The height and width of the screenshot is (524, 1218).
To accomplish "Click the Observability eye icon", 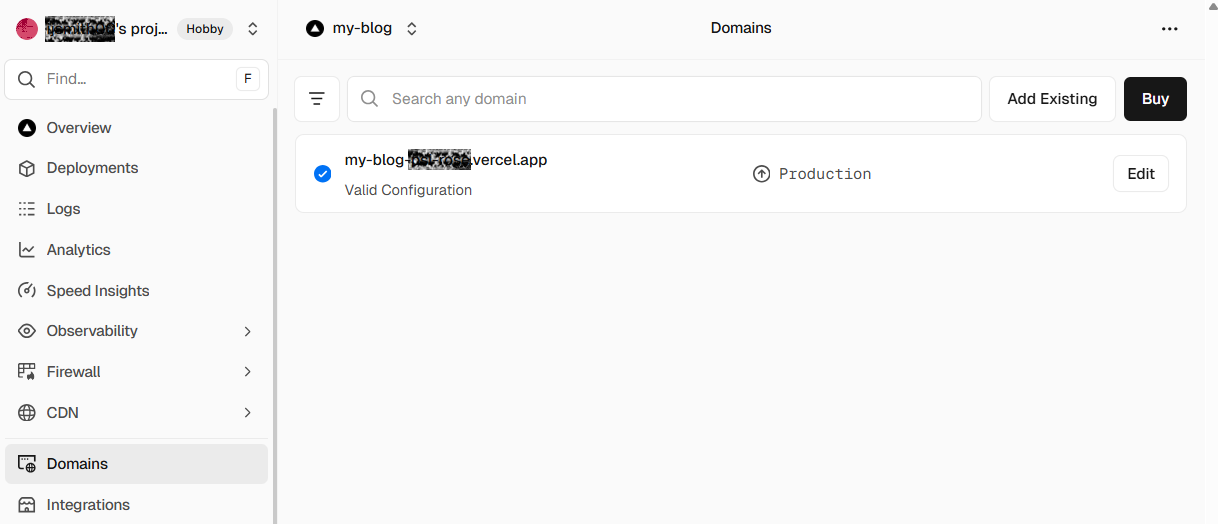I will point(27,331).
